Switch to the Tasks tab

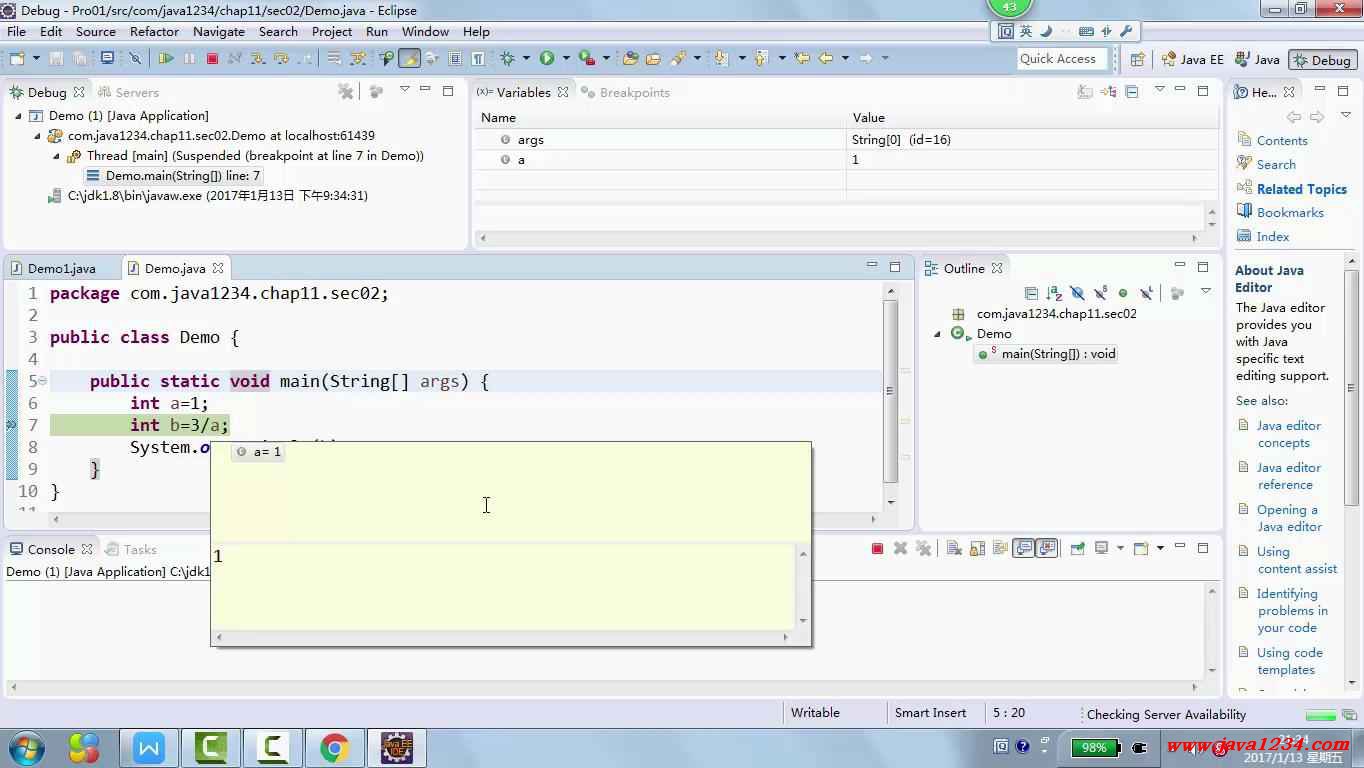coord(130,549)
